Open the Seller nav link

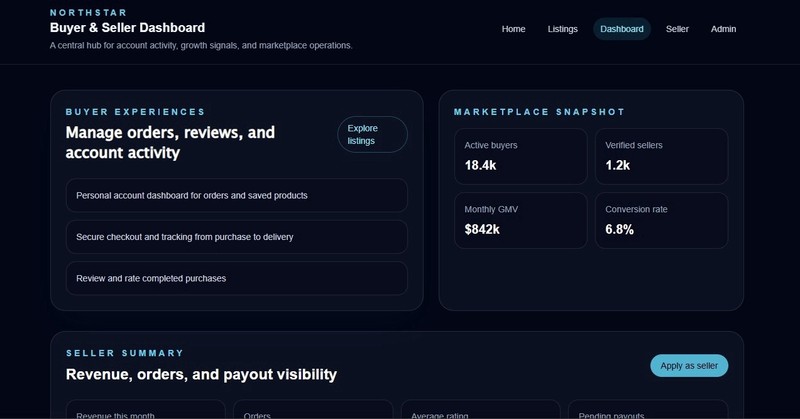pyautogui.click(x=677, y=29)
